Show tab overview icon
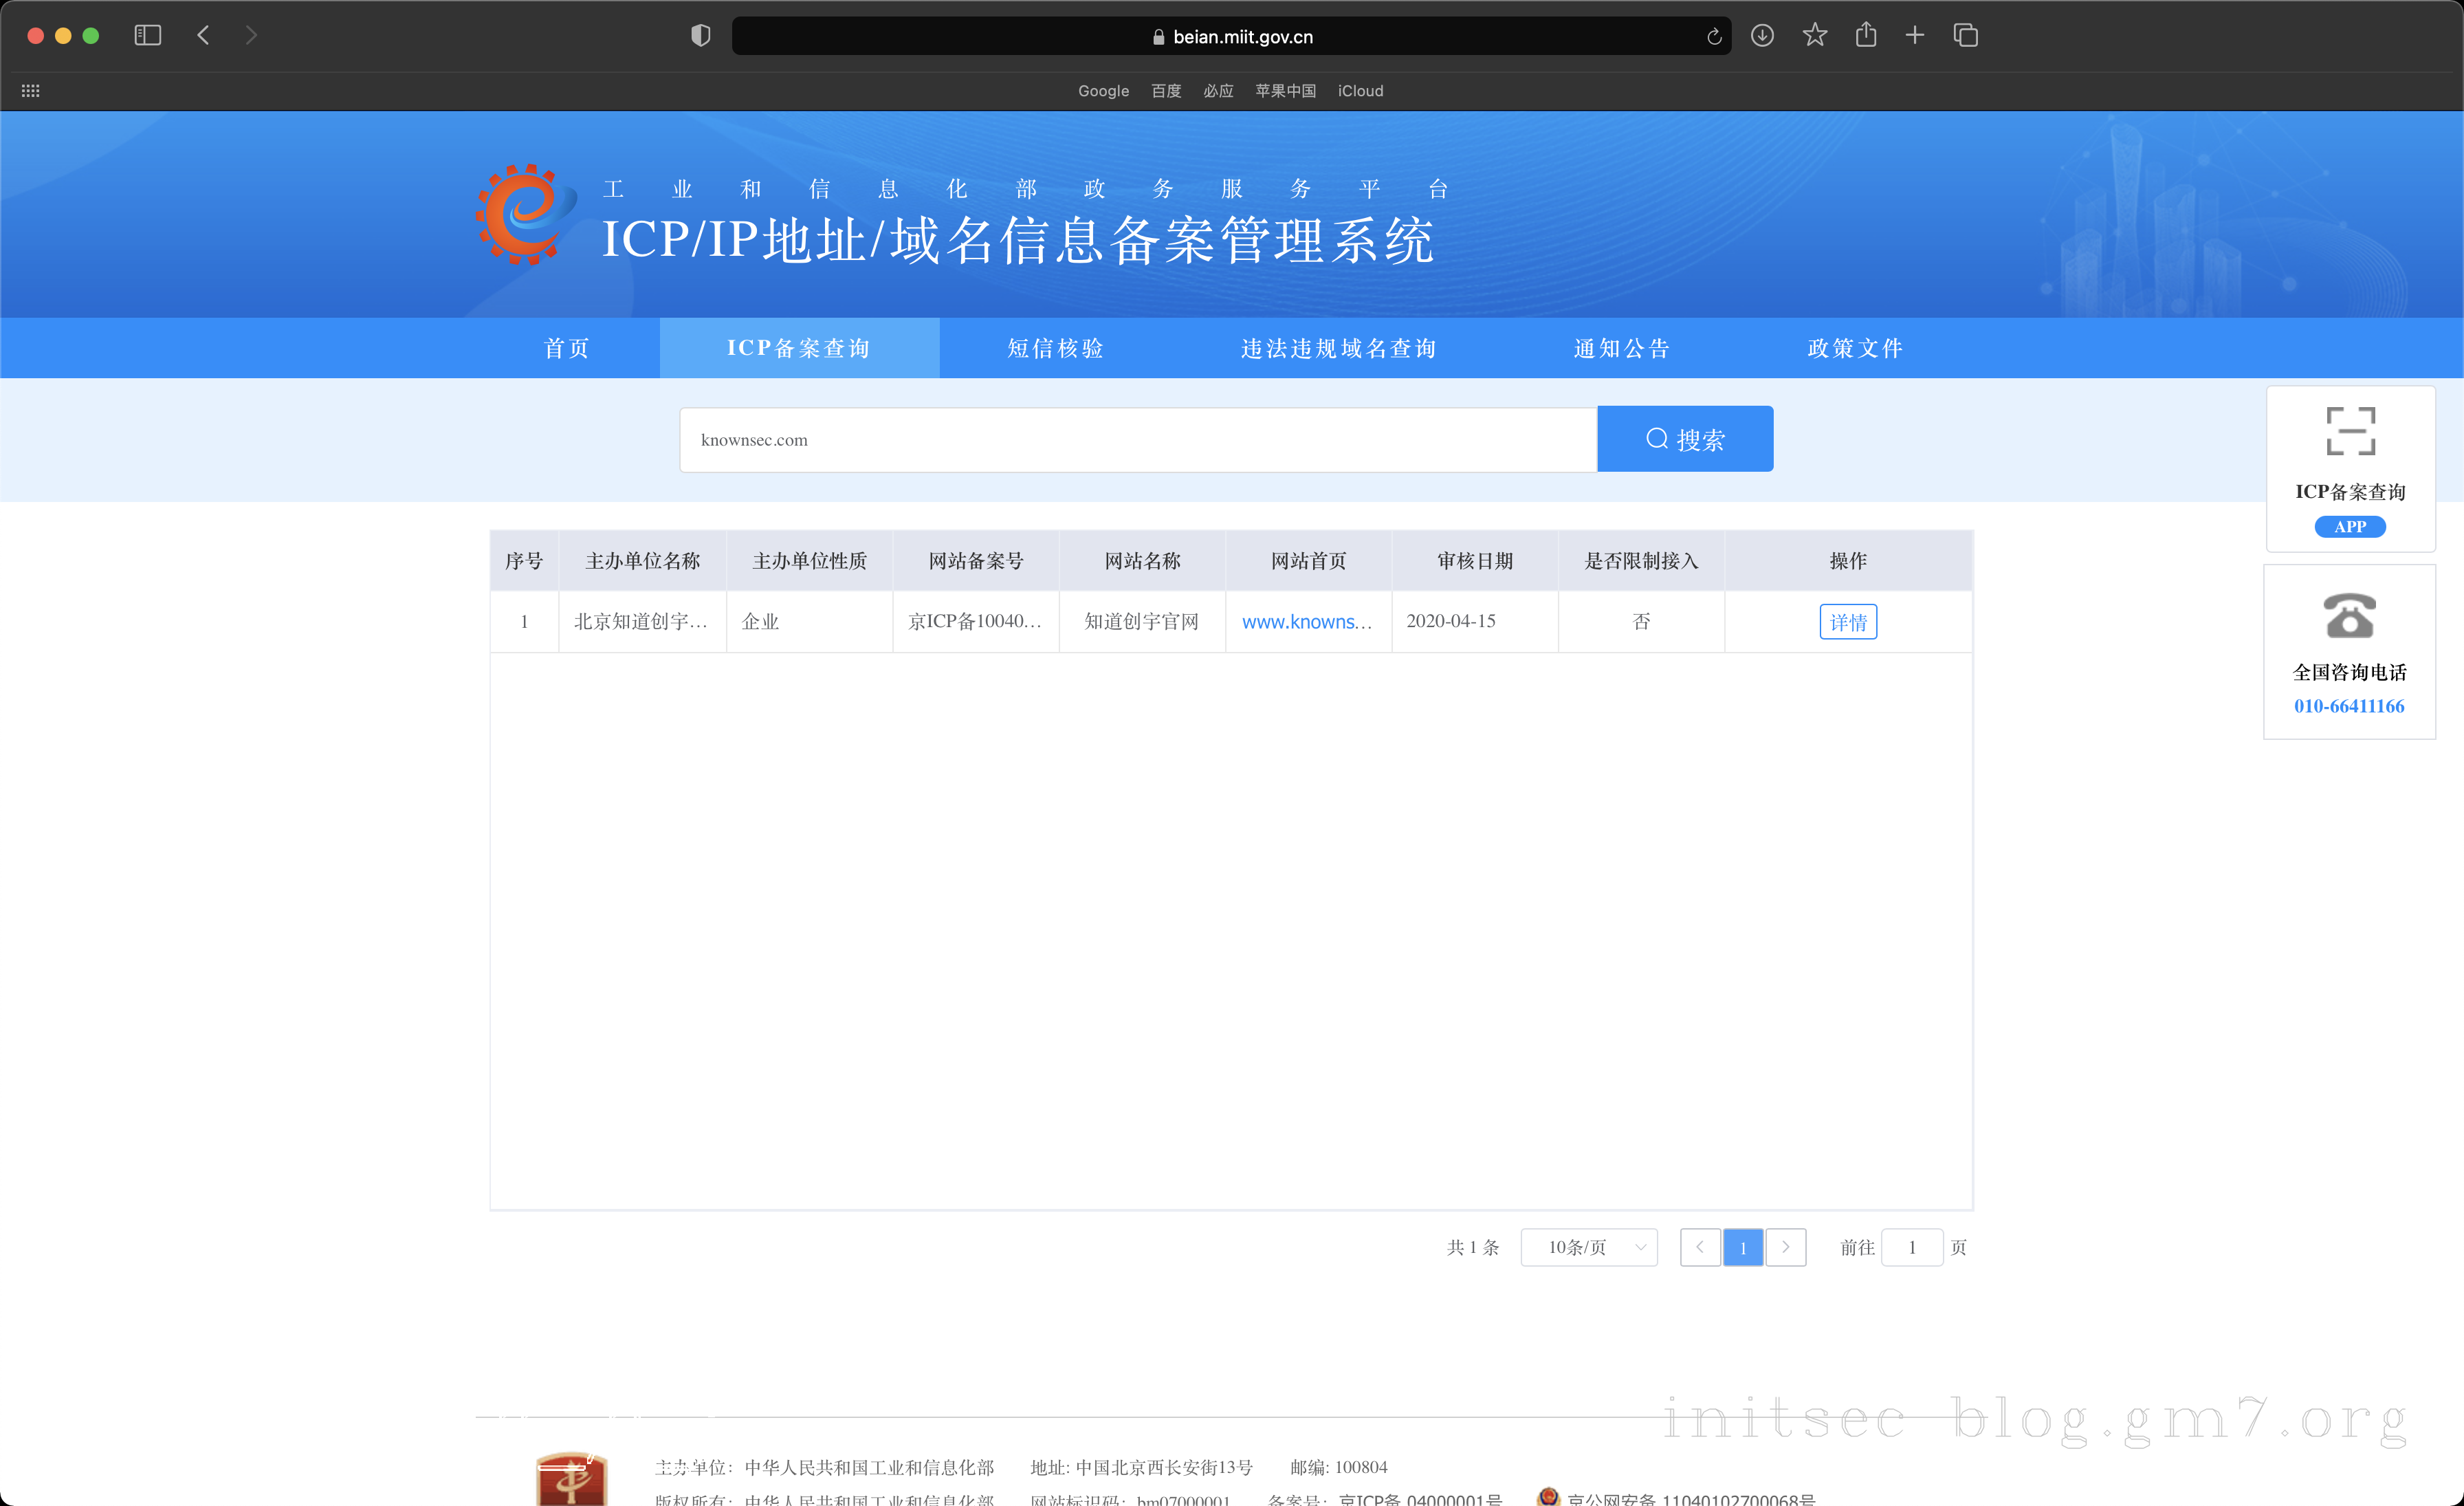 click(1965, 36)
